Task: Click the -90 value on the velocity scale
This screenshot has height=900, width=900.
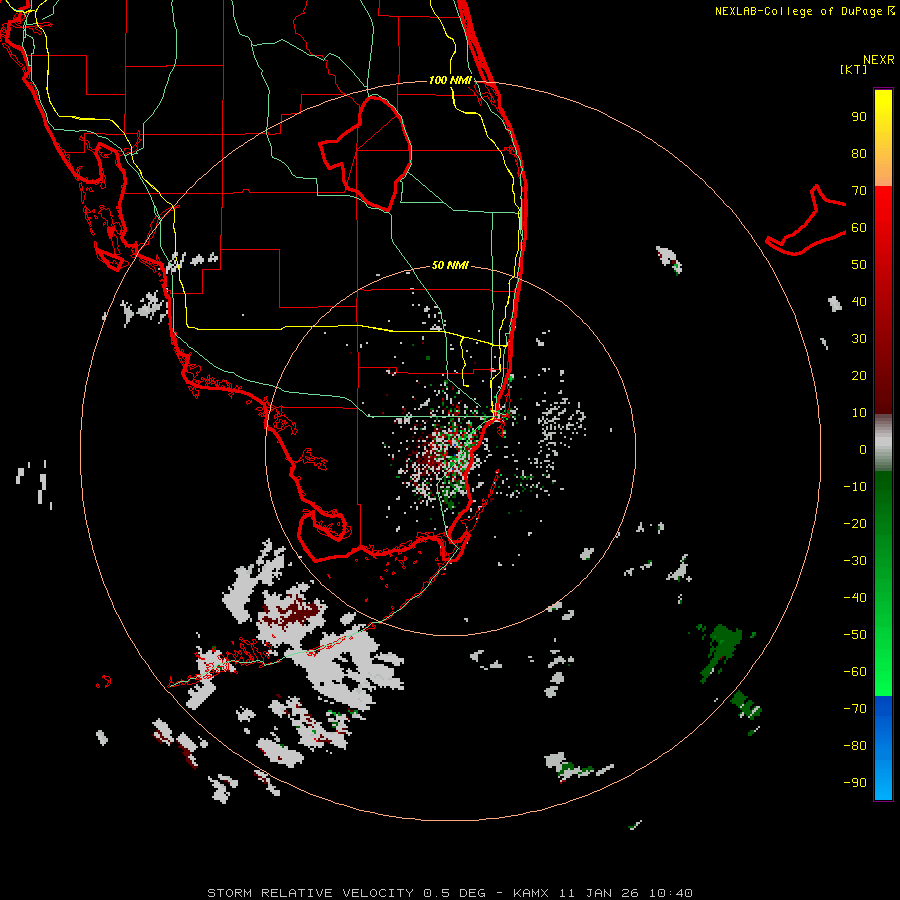Action: click(x=855, y=783)
